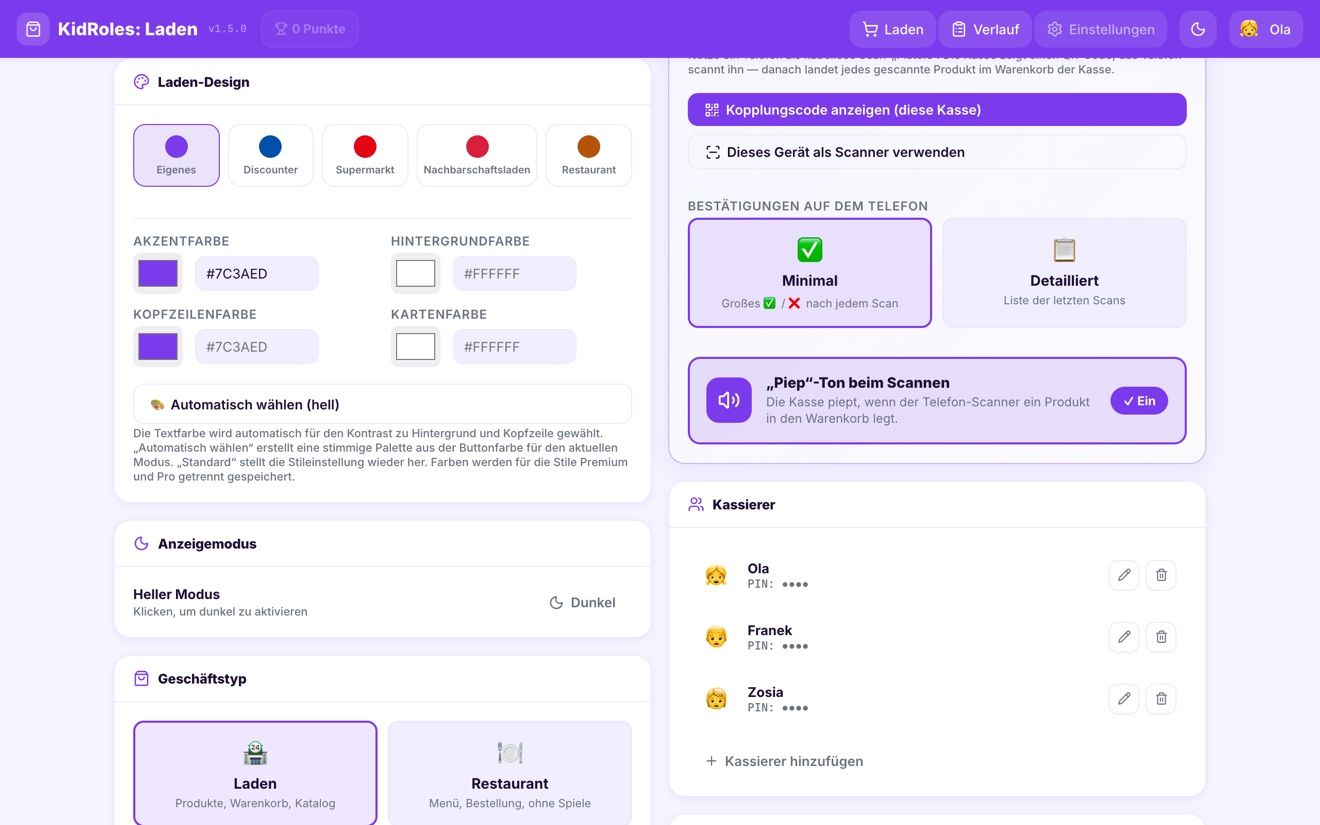Delete cashier Ola with trash icon
Screen dimensions: 1320x825
coord(1161,575)
